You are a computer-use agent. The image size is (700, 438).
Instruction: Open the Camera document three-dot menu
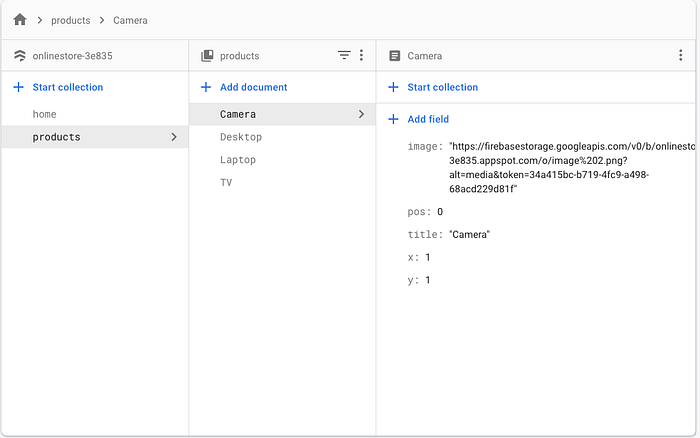pos(681,56)
